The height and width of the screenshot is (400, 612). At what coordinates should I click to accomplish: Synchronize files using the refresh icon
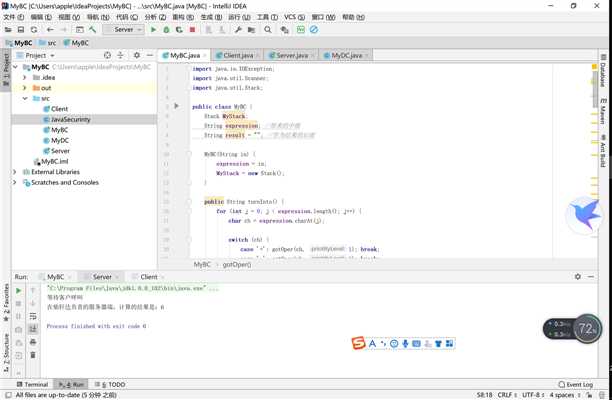pos(34,30)
